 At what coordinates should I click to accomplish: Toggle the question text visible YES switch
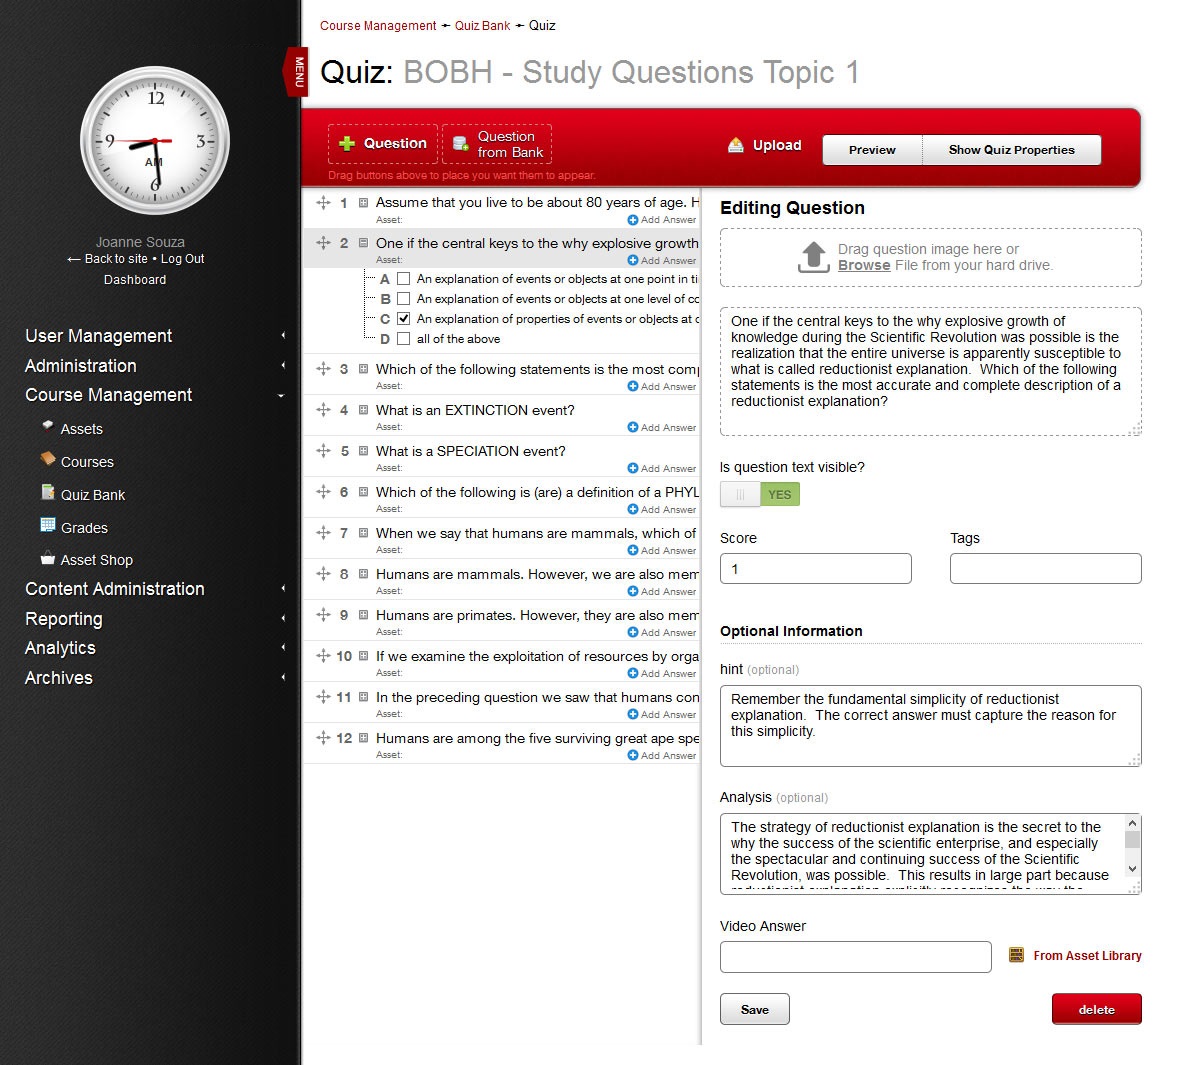[760, 494]
